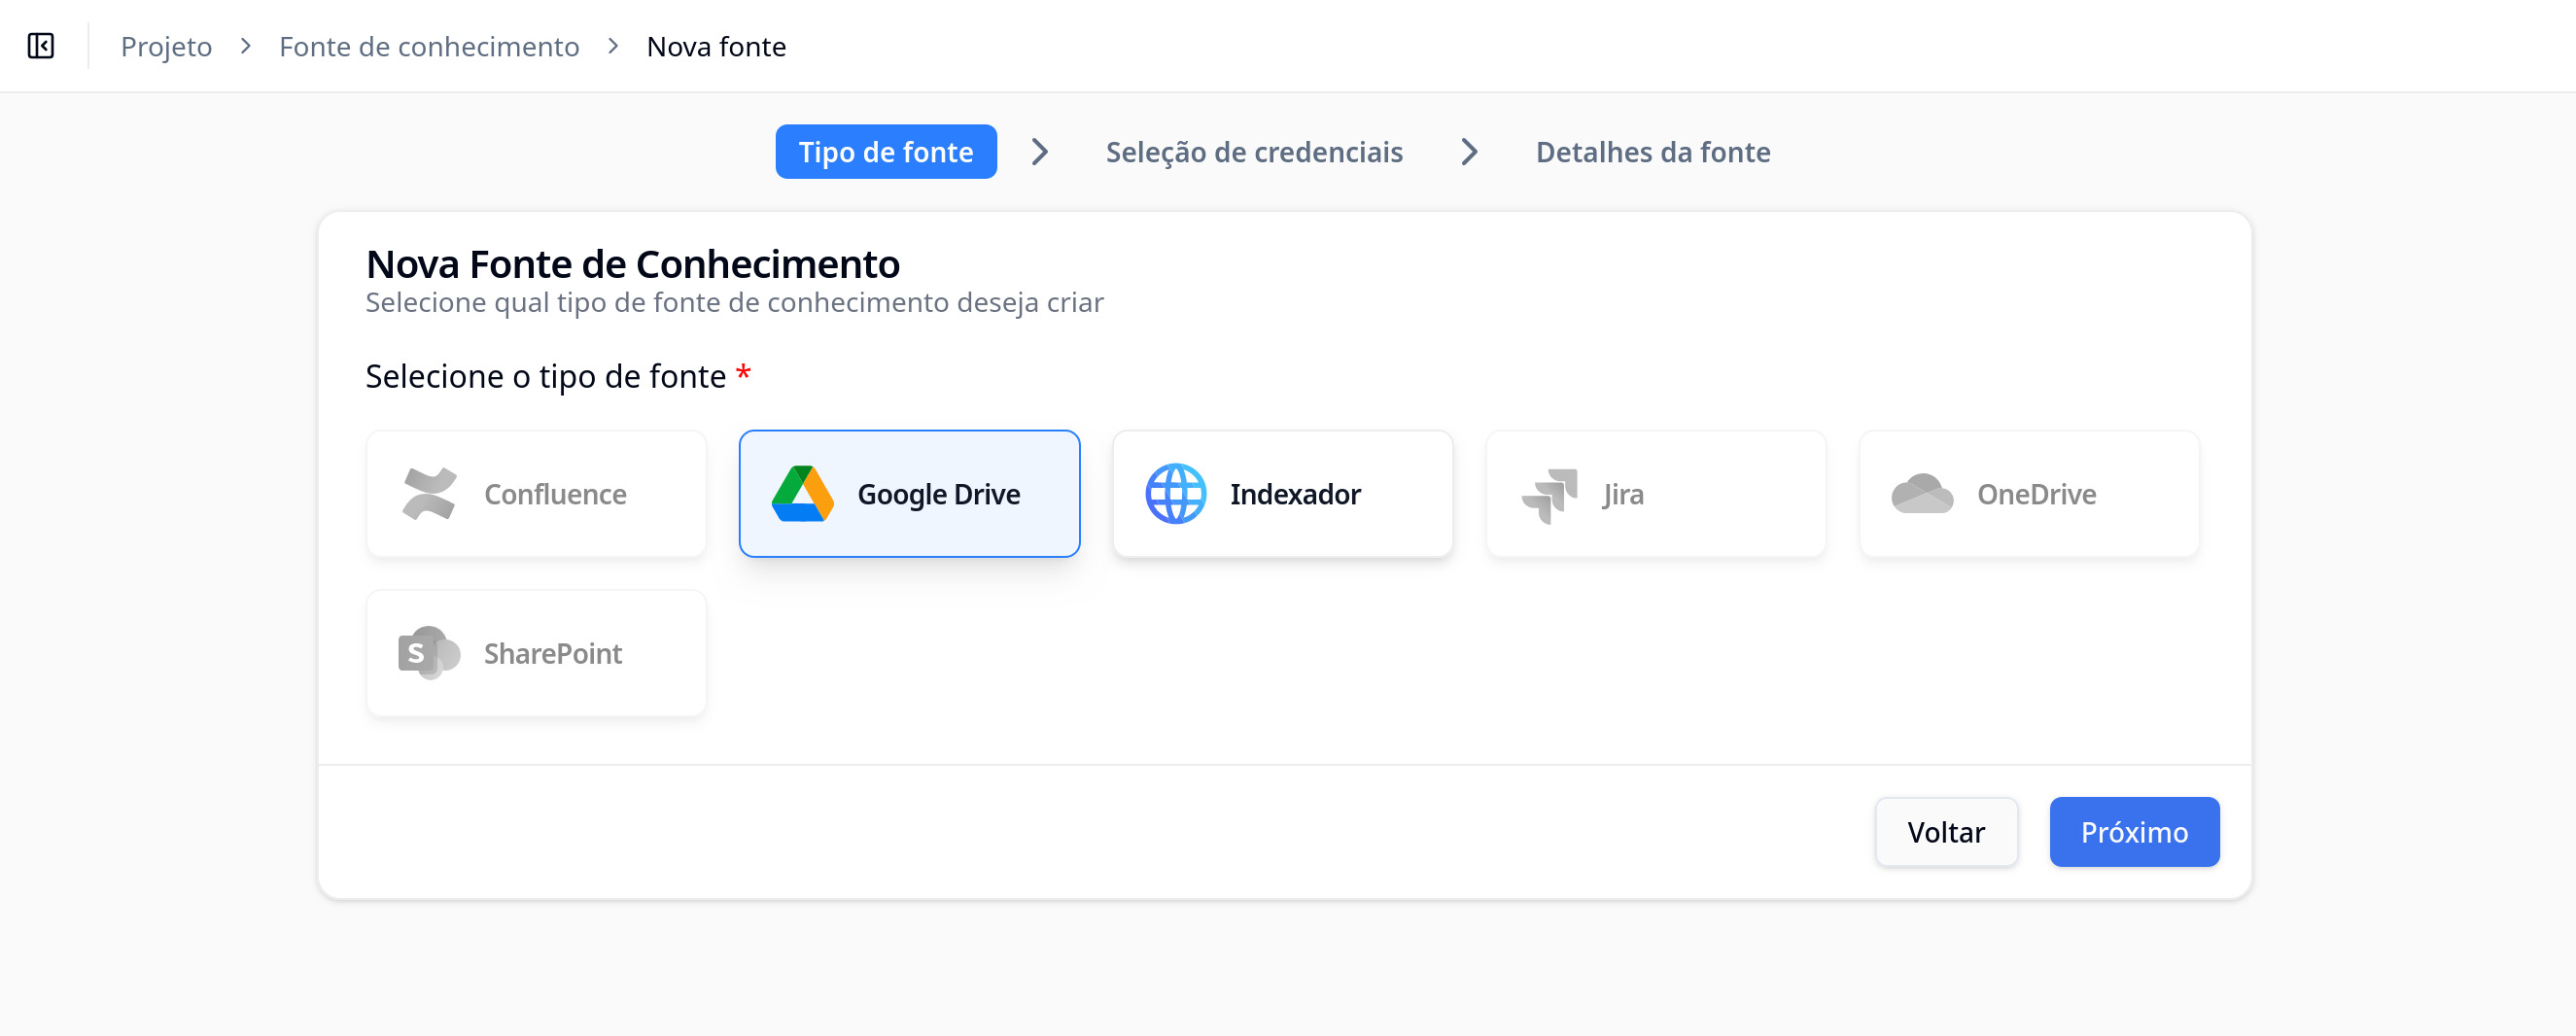This screenshot has height=1036, width=2576.
Task: Choose the Indexador text label
Action: tap(1294, 494)
